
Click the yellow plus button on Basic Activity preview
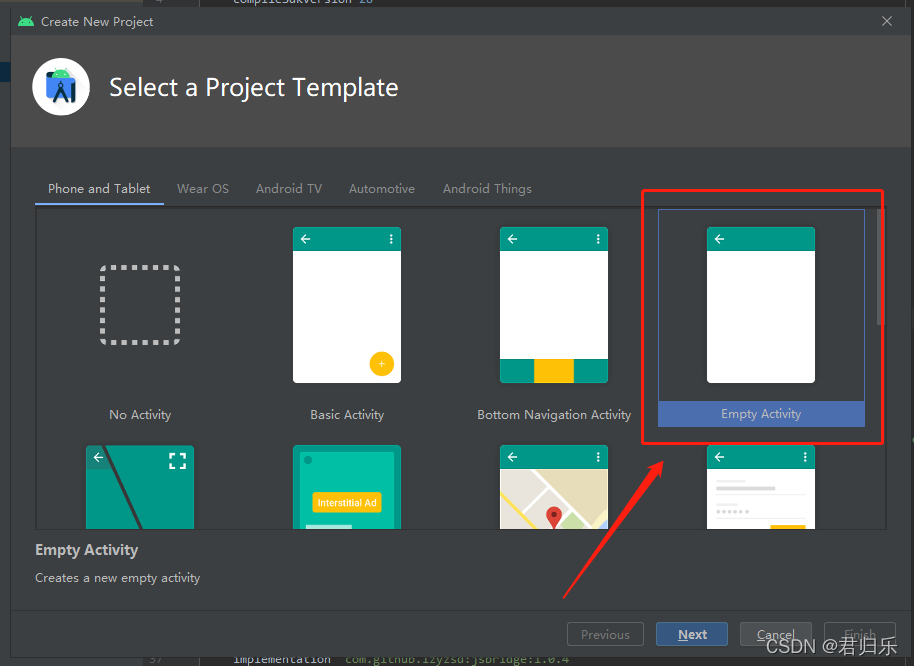[382, 364]
